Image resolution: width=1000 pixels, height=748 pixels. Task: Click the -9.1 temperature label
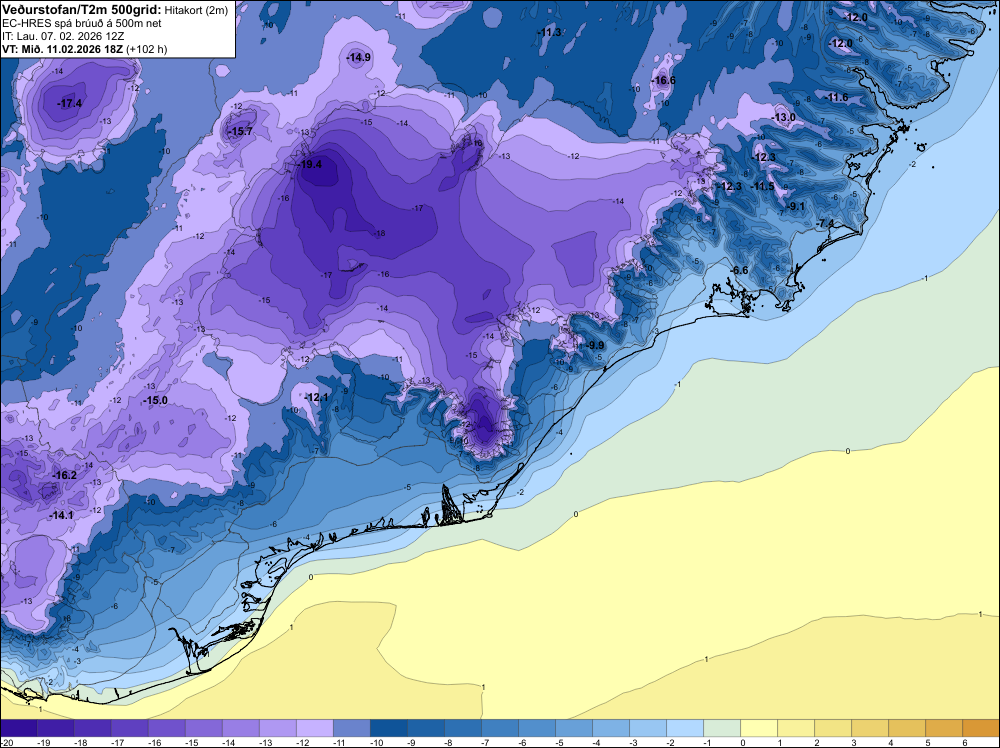pyautogui.click(x=796, y=206)
